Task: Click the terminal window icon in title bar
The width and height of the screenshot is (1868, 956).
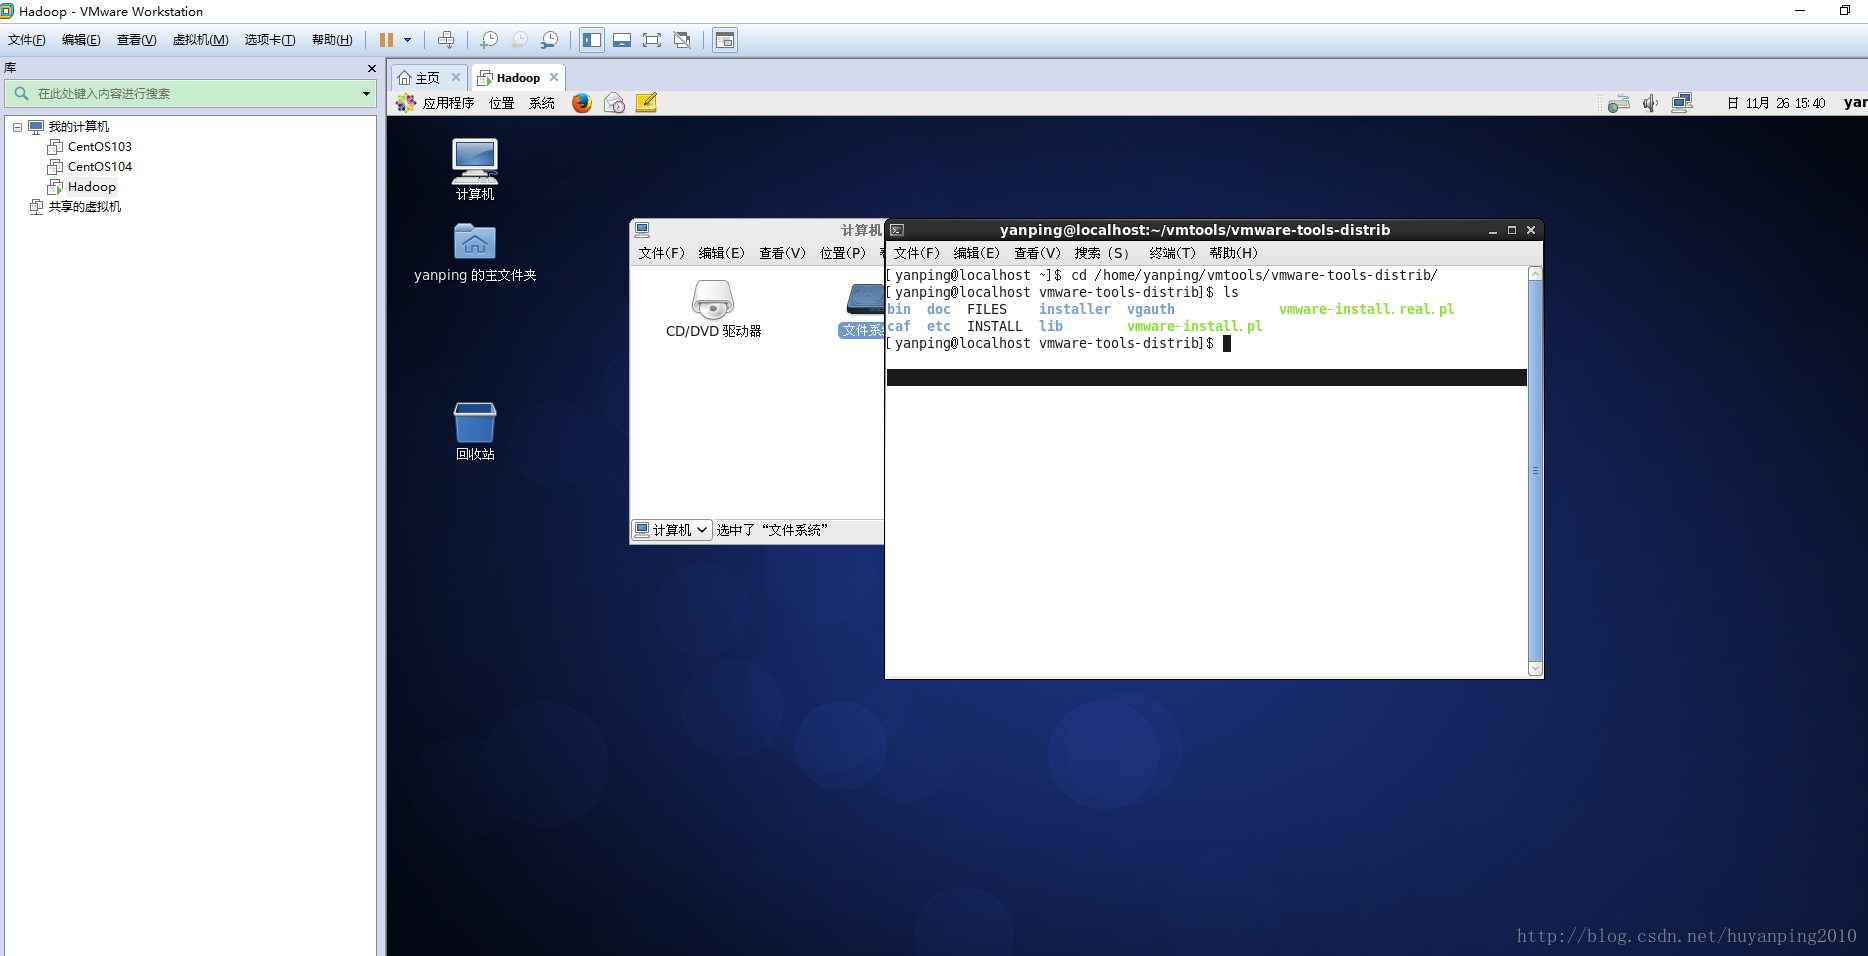Action: coord(897,230)
